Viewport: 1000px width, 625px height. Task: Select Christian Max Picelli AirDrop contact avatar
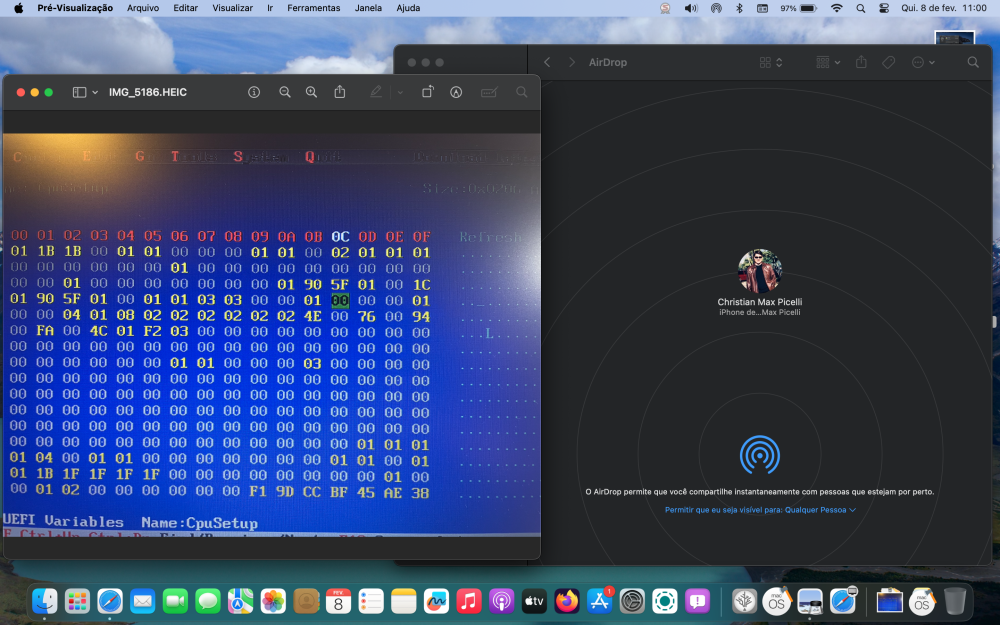[760, 271]
